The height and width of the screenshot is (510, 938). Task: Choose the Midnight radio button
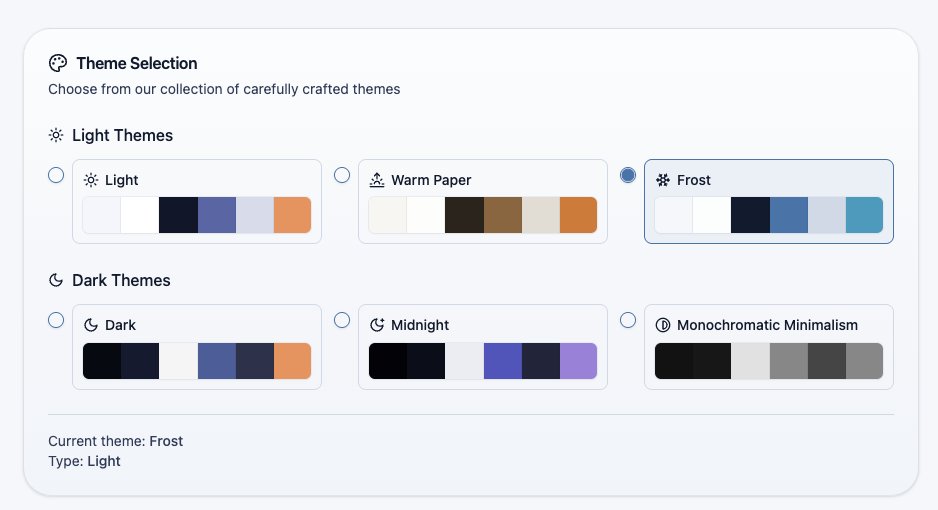[342, 320]
